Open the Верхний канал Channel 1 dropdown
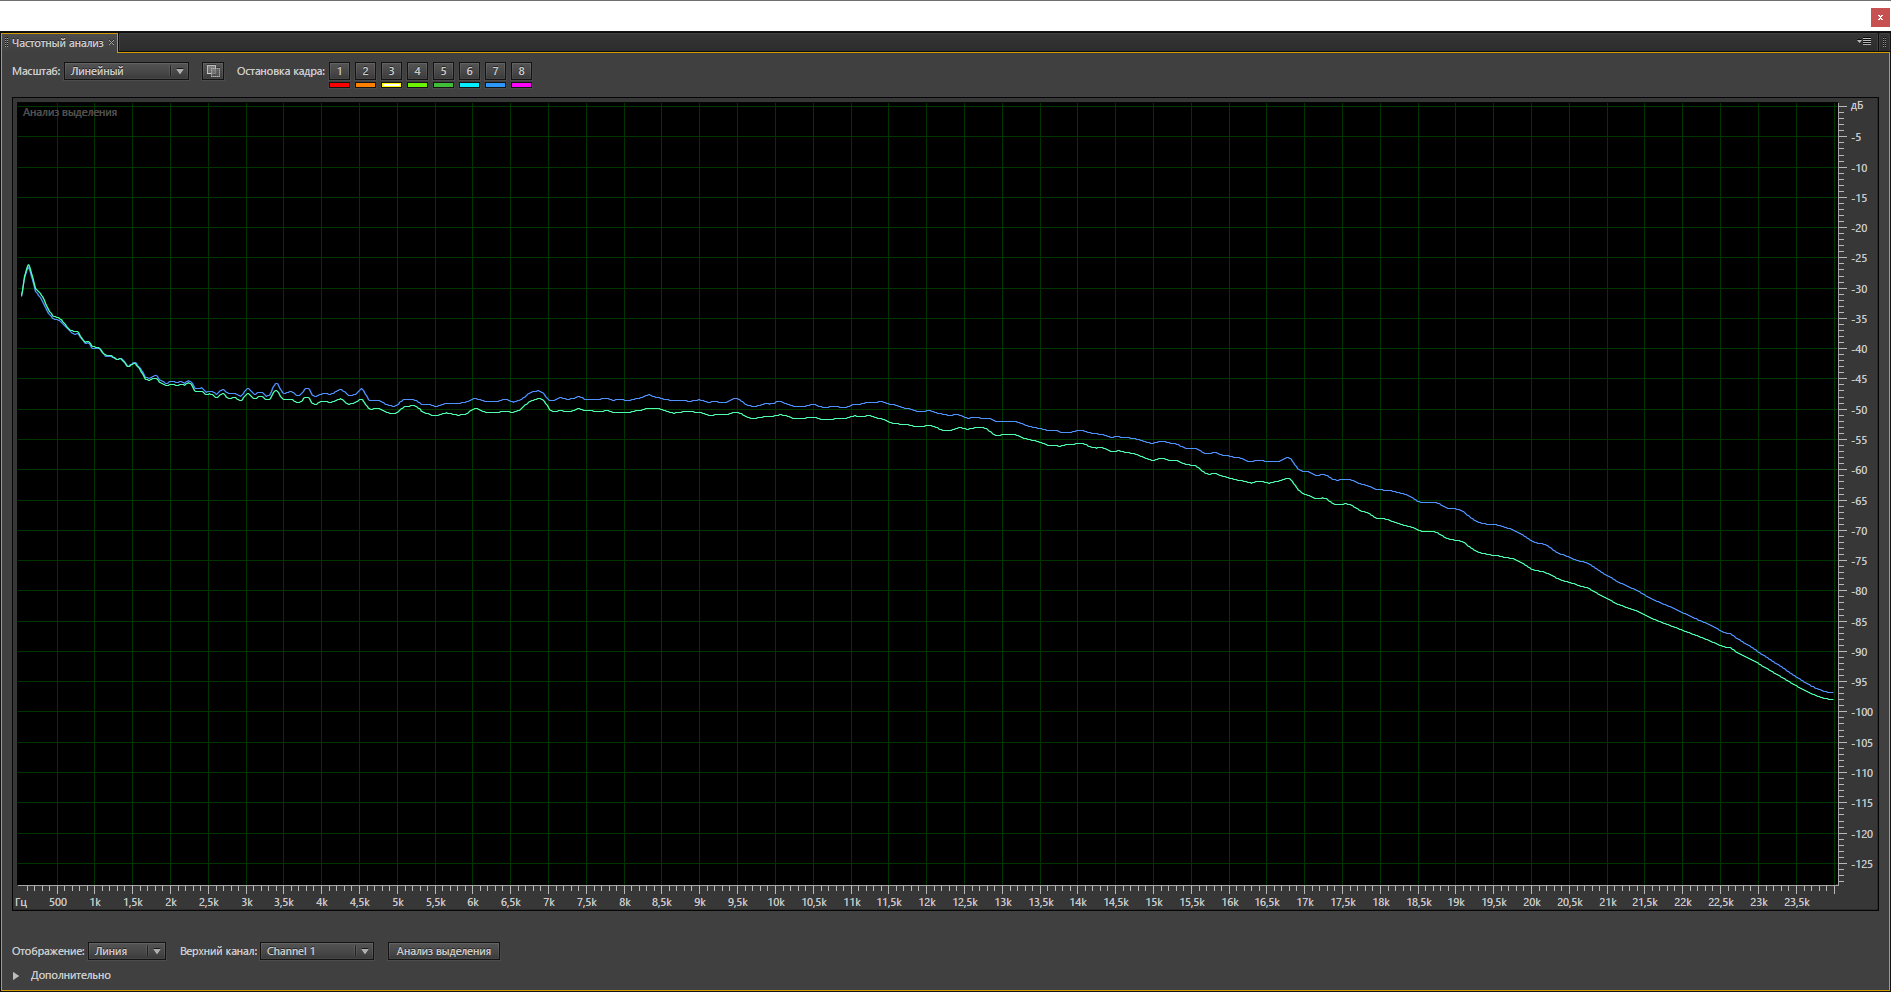This screenshot has width=1891, height=992. point(316,951)
